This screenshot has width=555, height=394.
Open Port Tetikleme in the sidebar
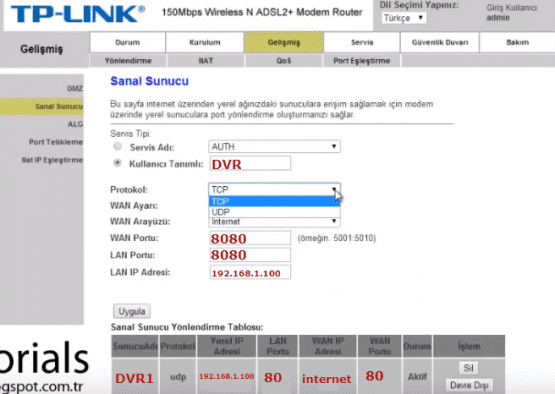click(56, 142)
